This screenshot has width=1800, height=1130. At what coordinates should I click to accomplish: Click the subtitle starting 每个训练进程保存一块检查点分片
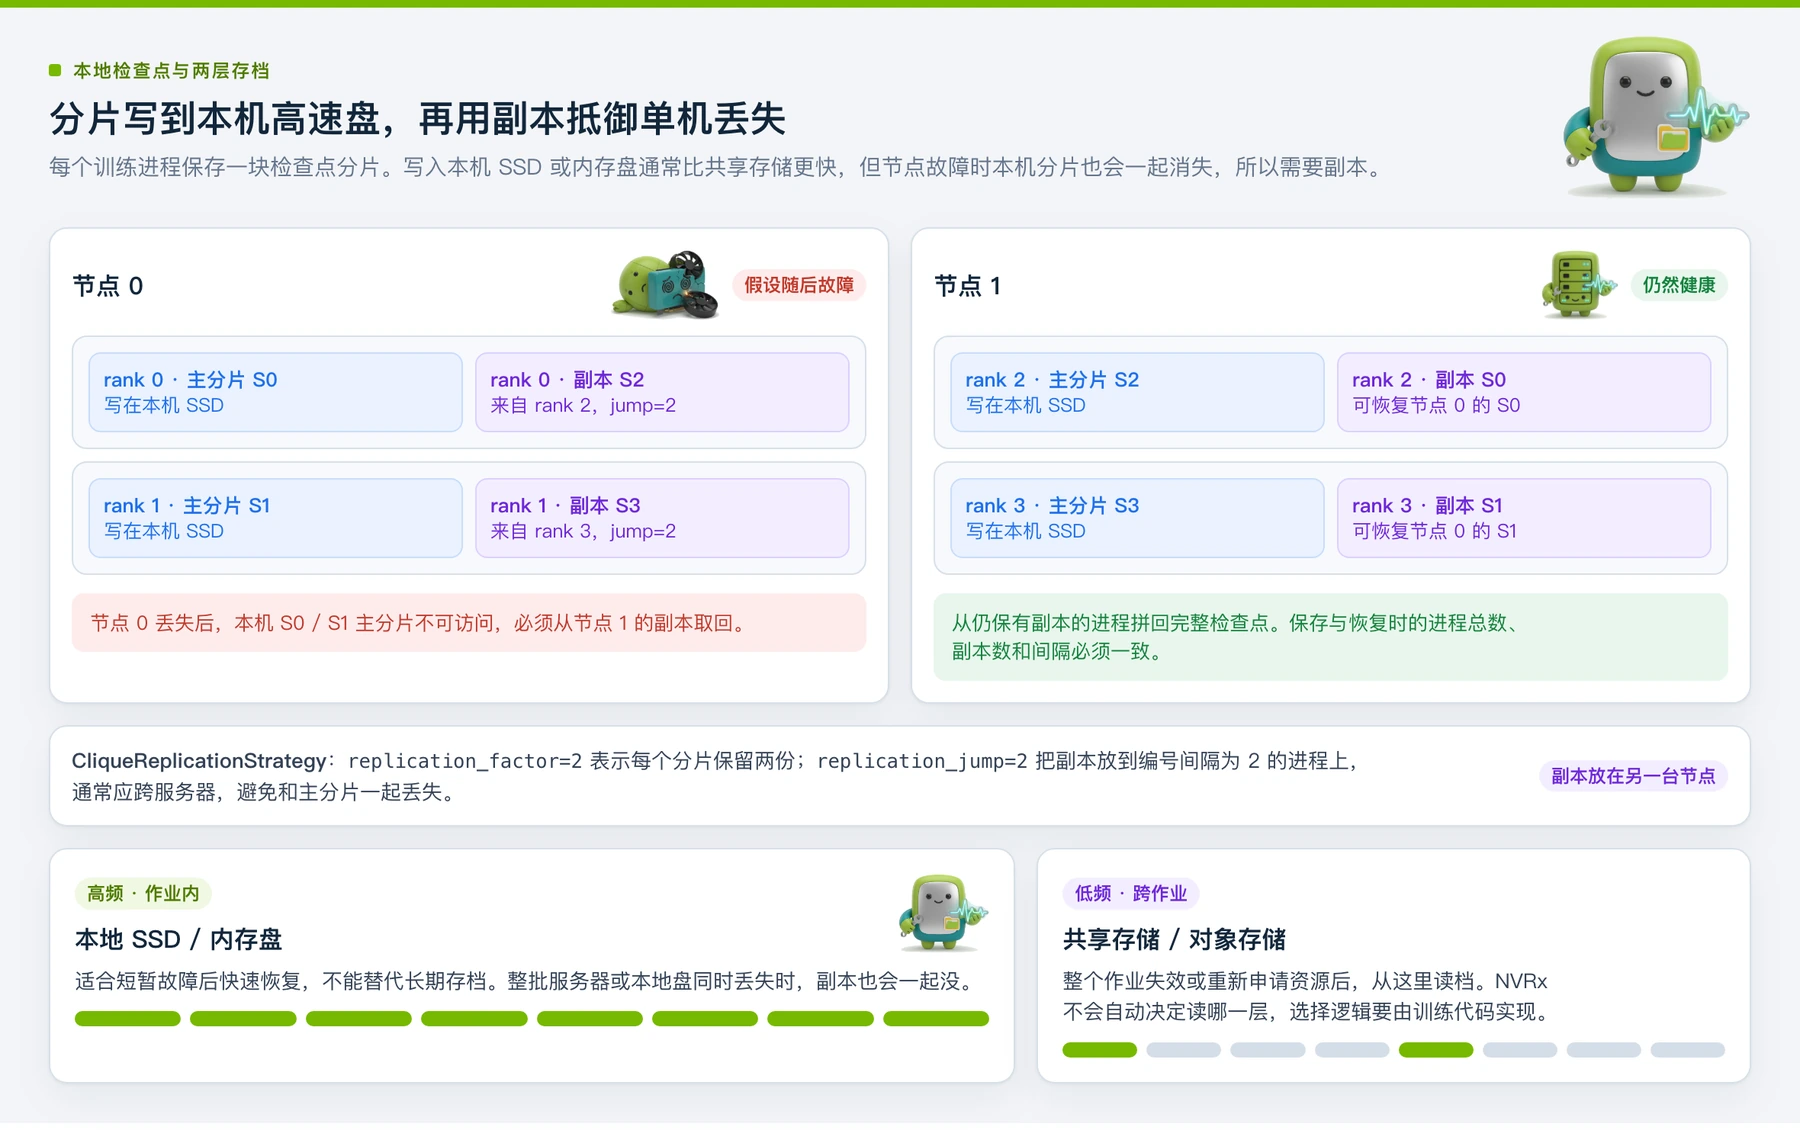point(717,167)
